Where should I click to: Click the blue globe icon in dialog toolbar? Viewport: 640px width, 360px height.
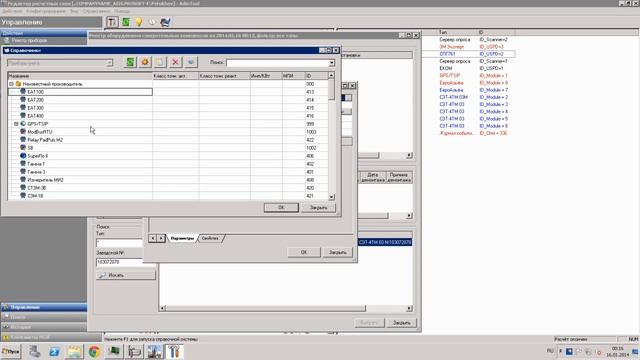pos(191,62)
